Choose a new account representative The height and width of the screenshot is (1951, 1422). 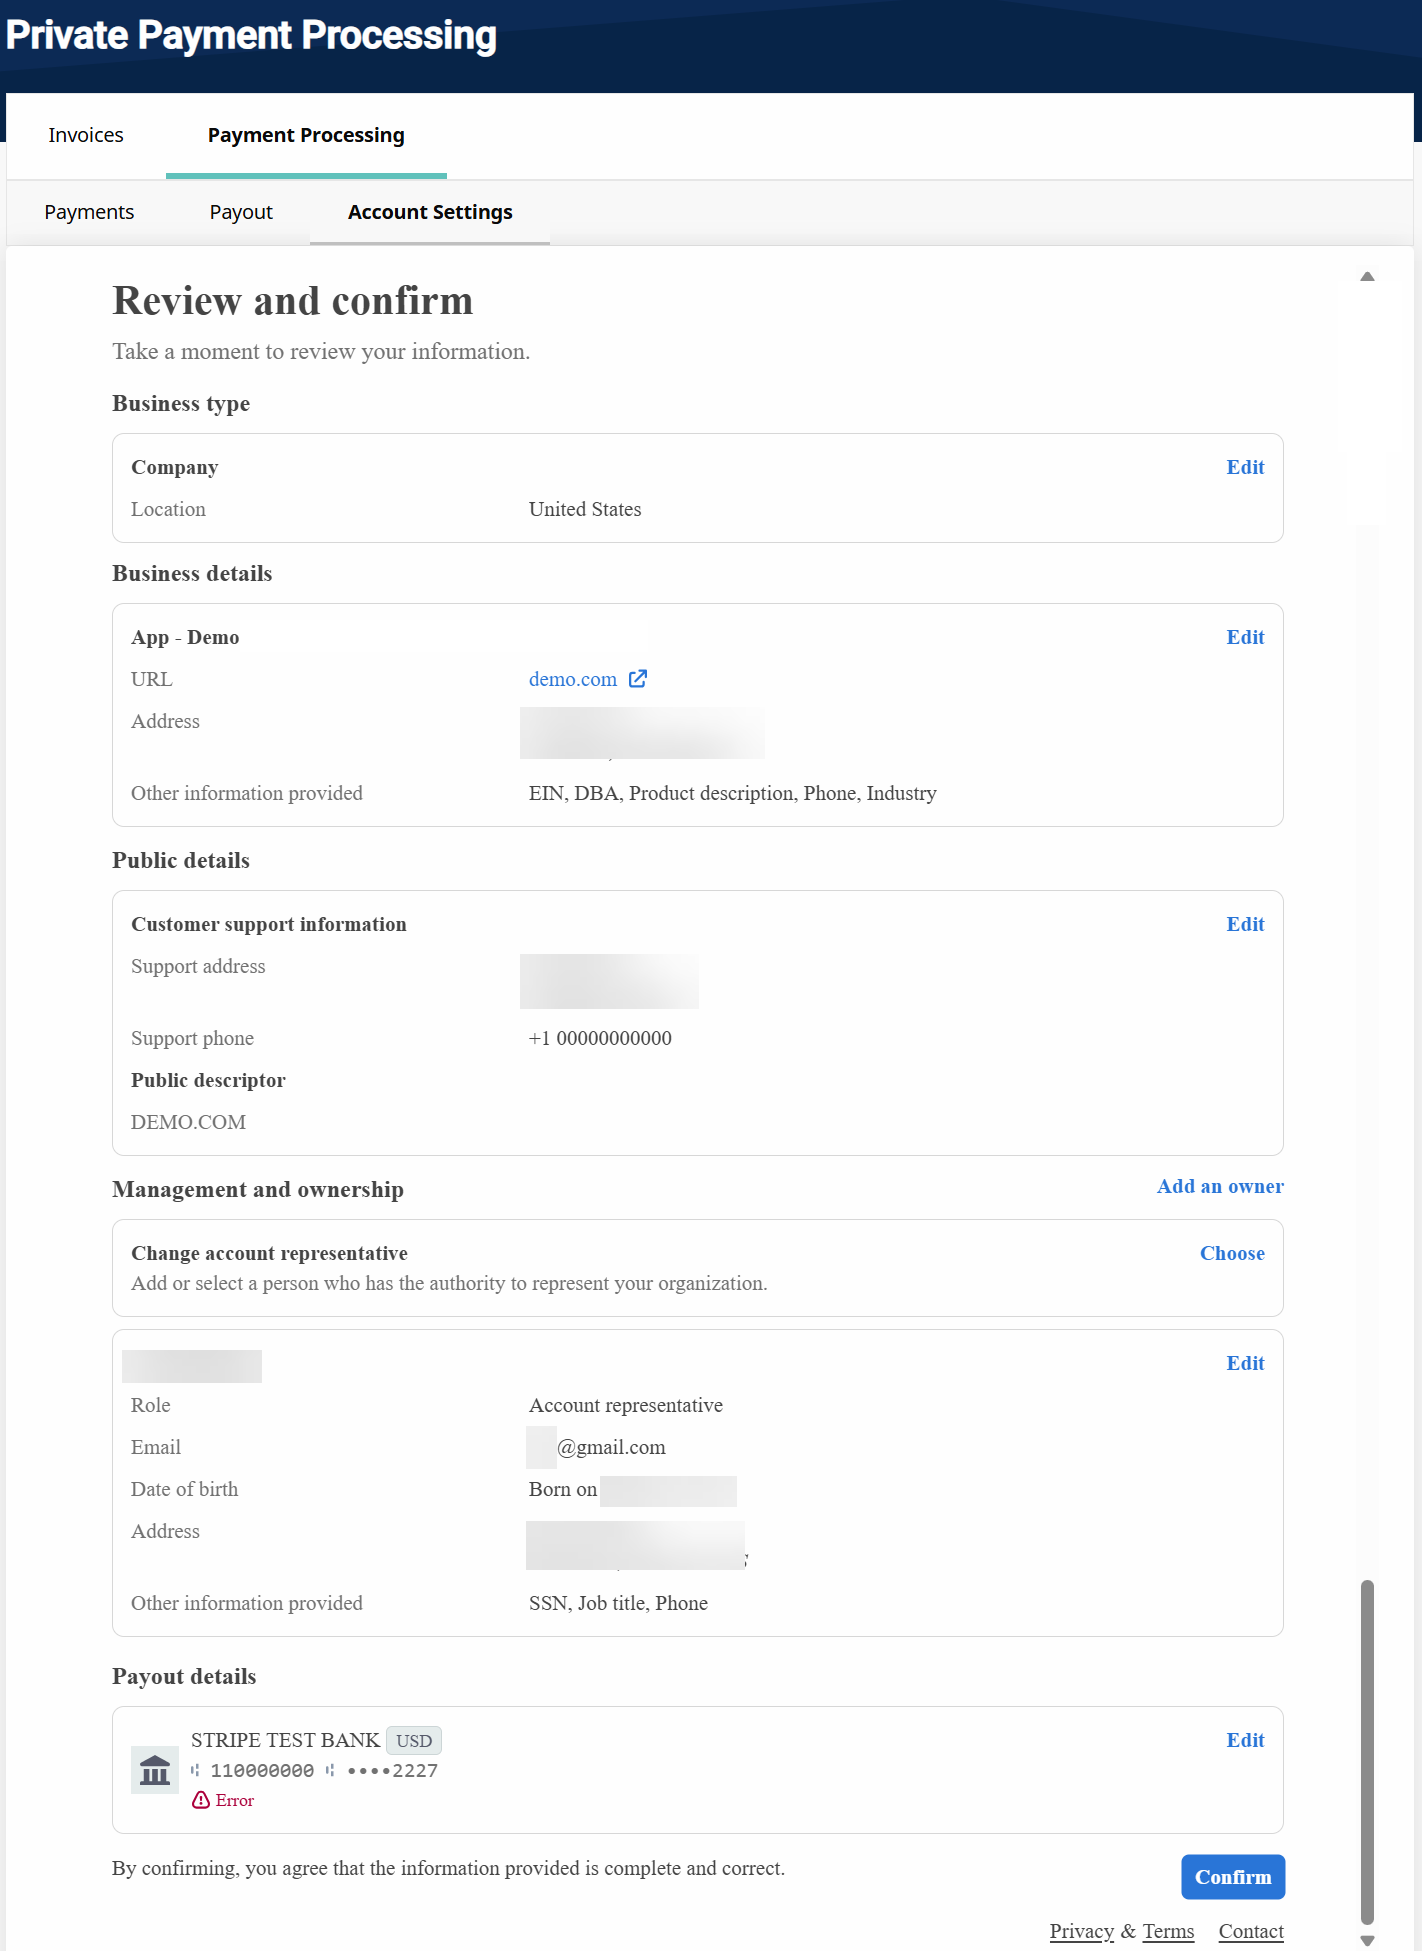coord(1232,1253)
